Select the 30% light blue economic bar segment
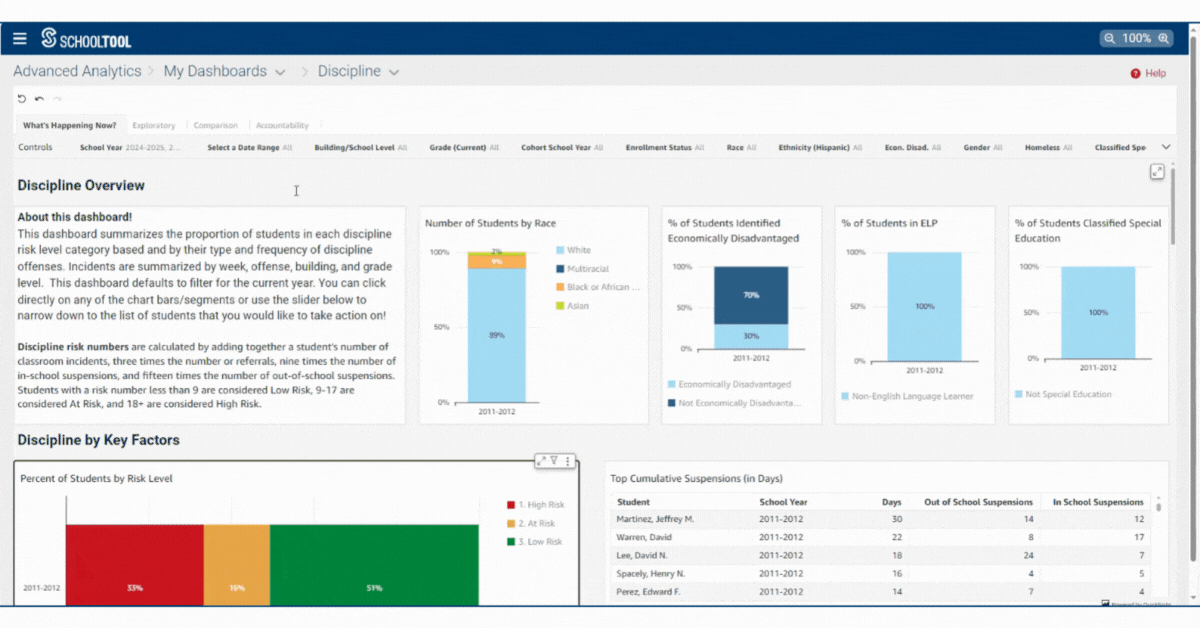Image resolution: width=1200 pixels, height=628 pixels. click(751, 336)
